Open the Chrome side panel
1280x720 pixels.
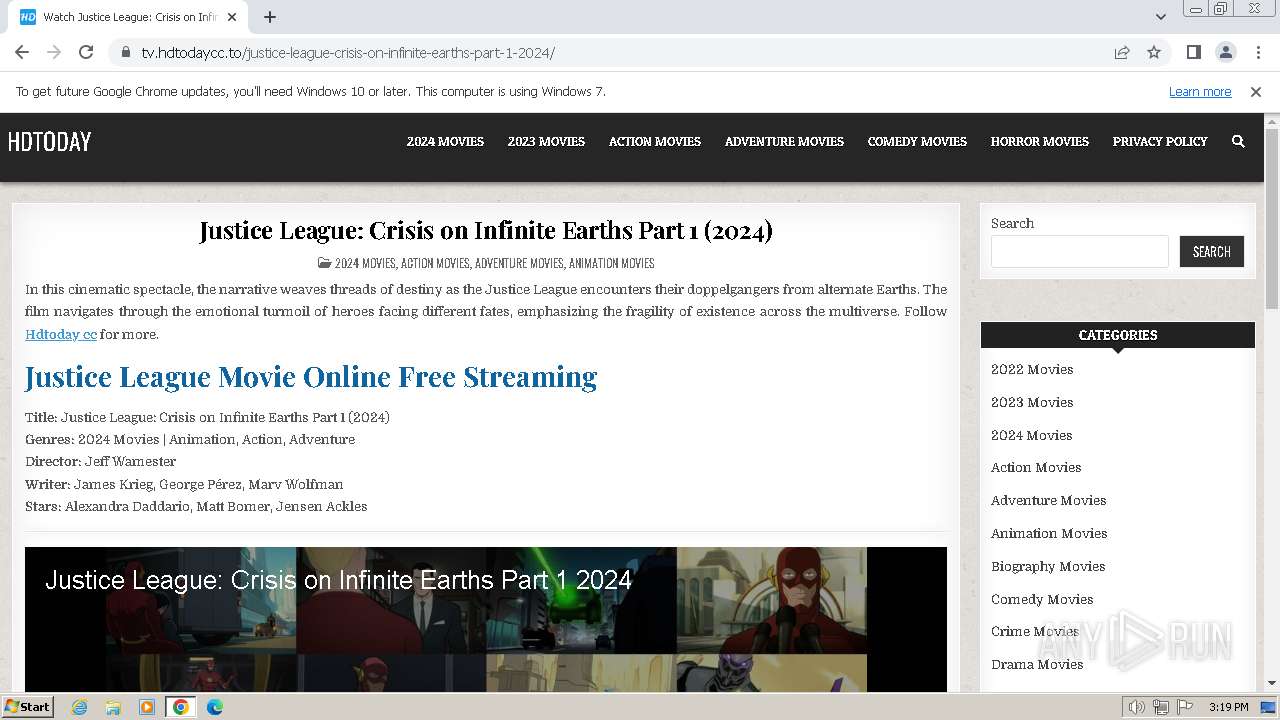tap(1193, 52)
